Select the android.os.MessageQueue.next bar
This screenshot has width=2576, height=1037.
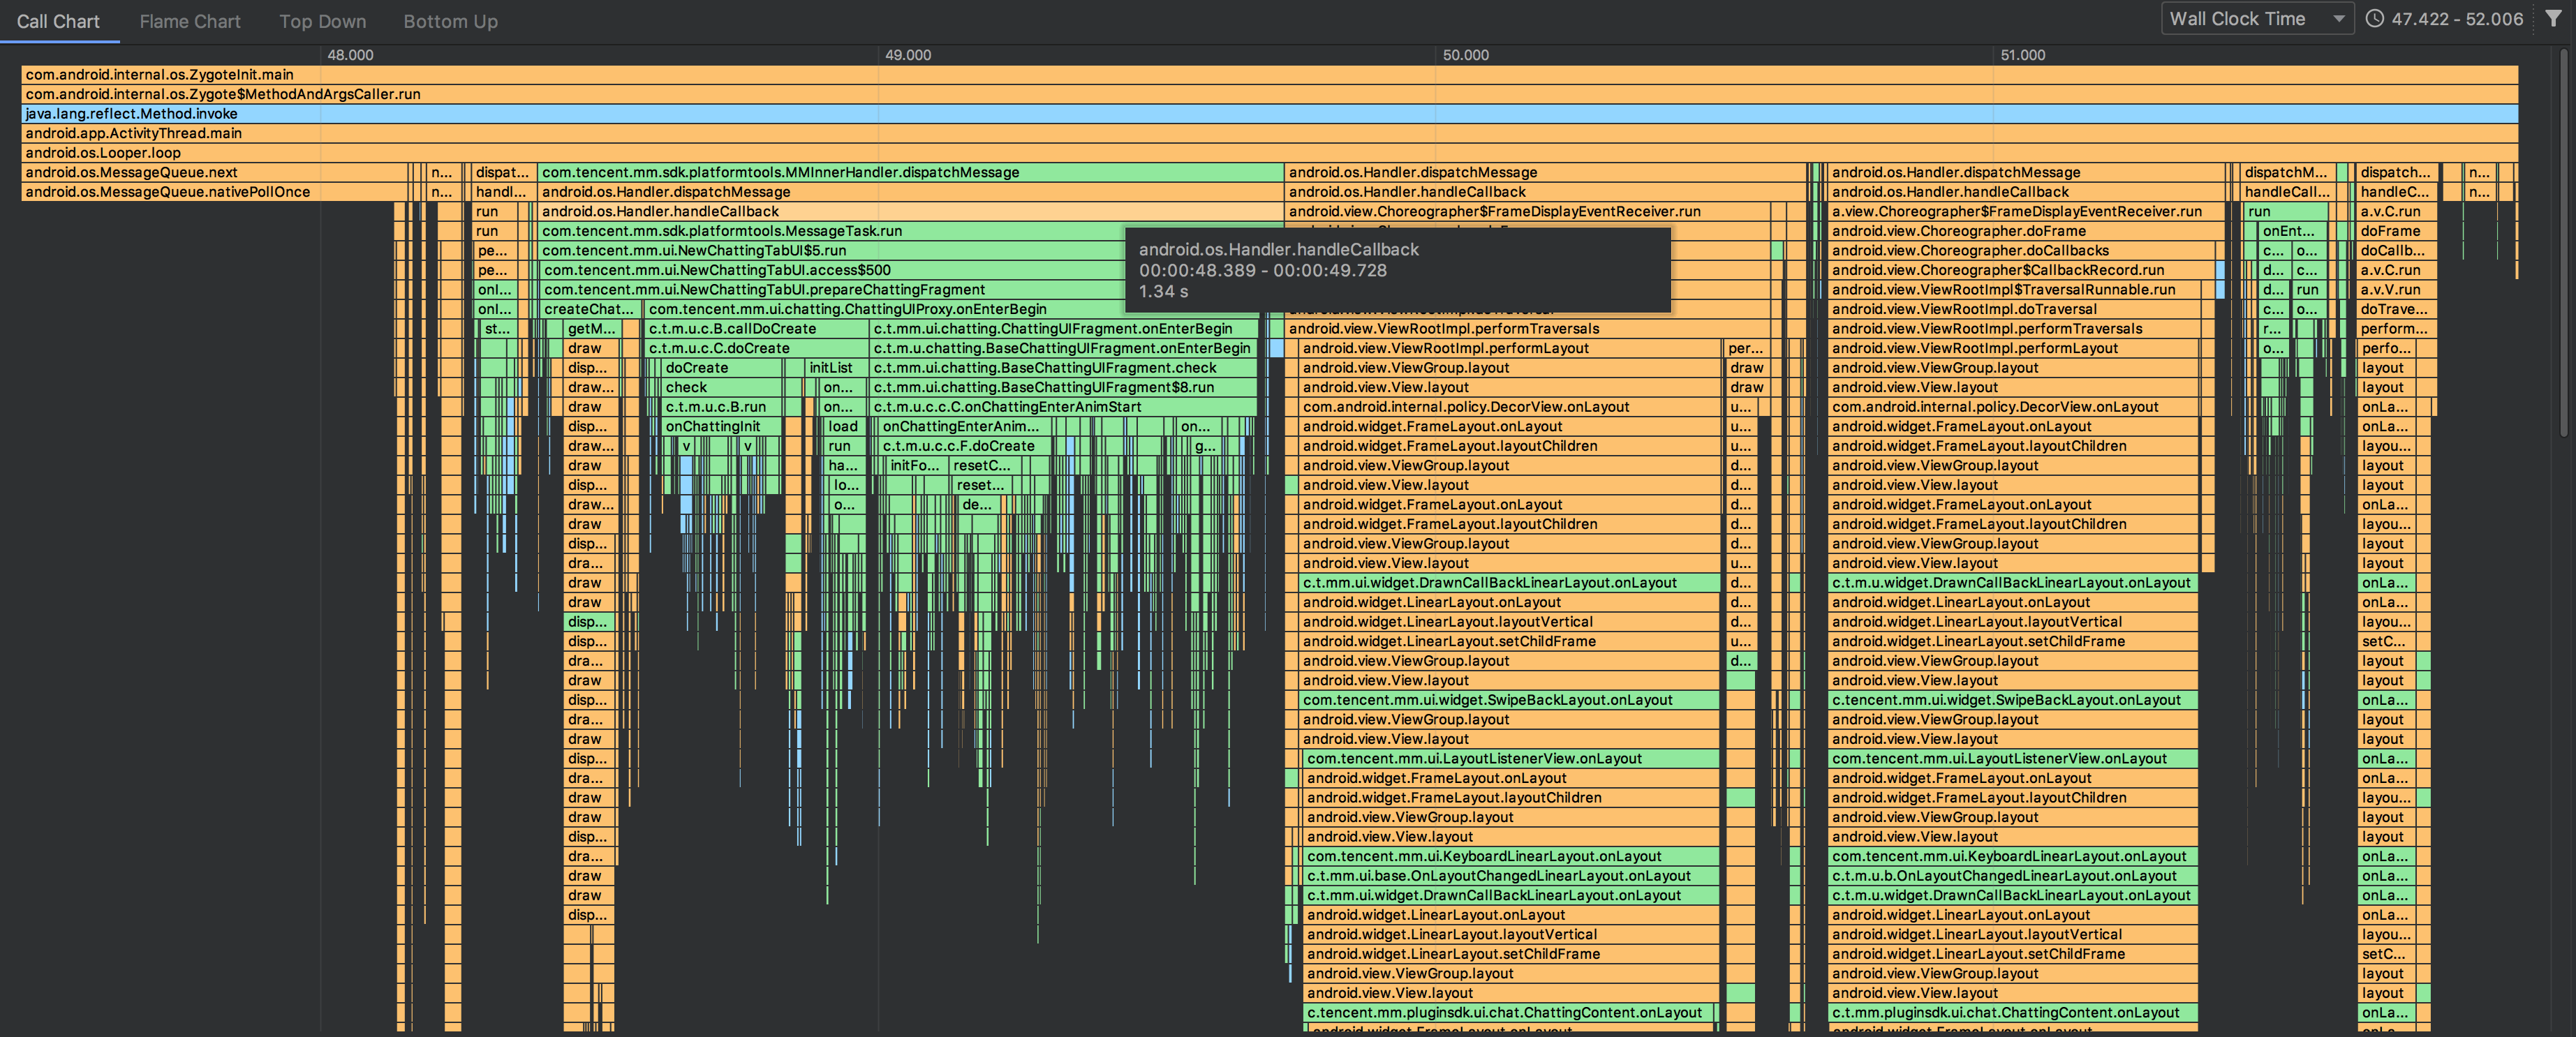point(215,172)
